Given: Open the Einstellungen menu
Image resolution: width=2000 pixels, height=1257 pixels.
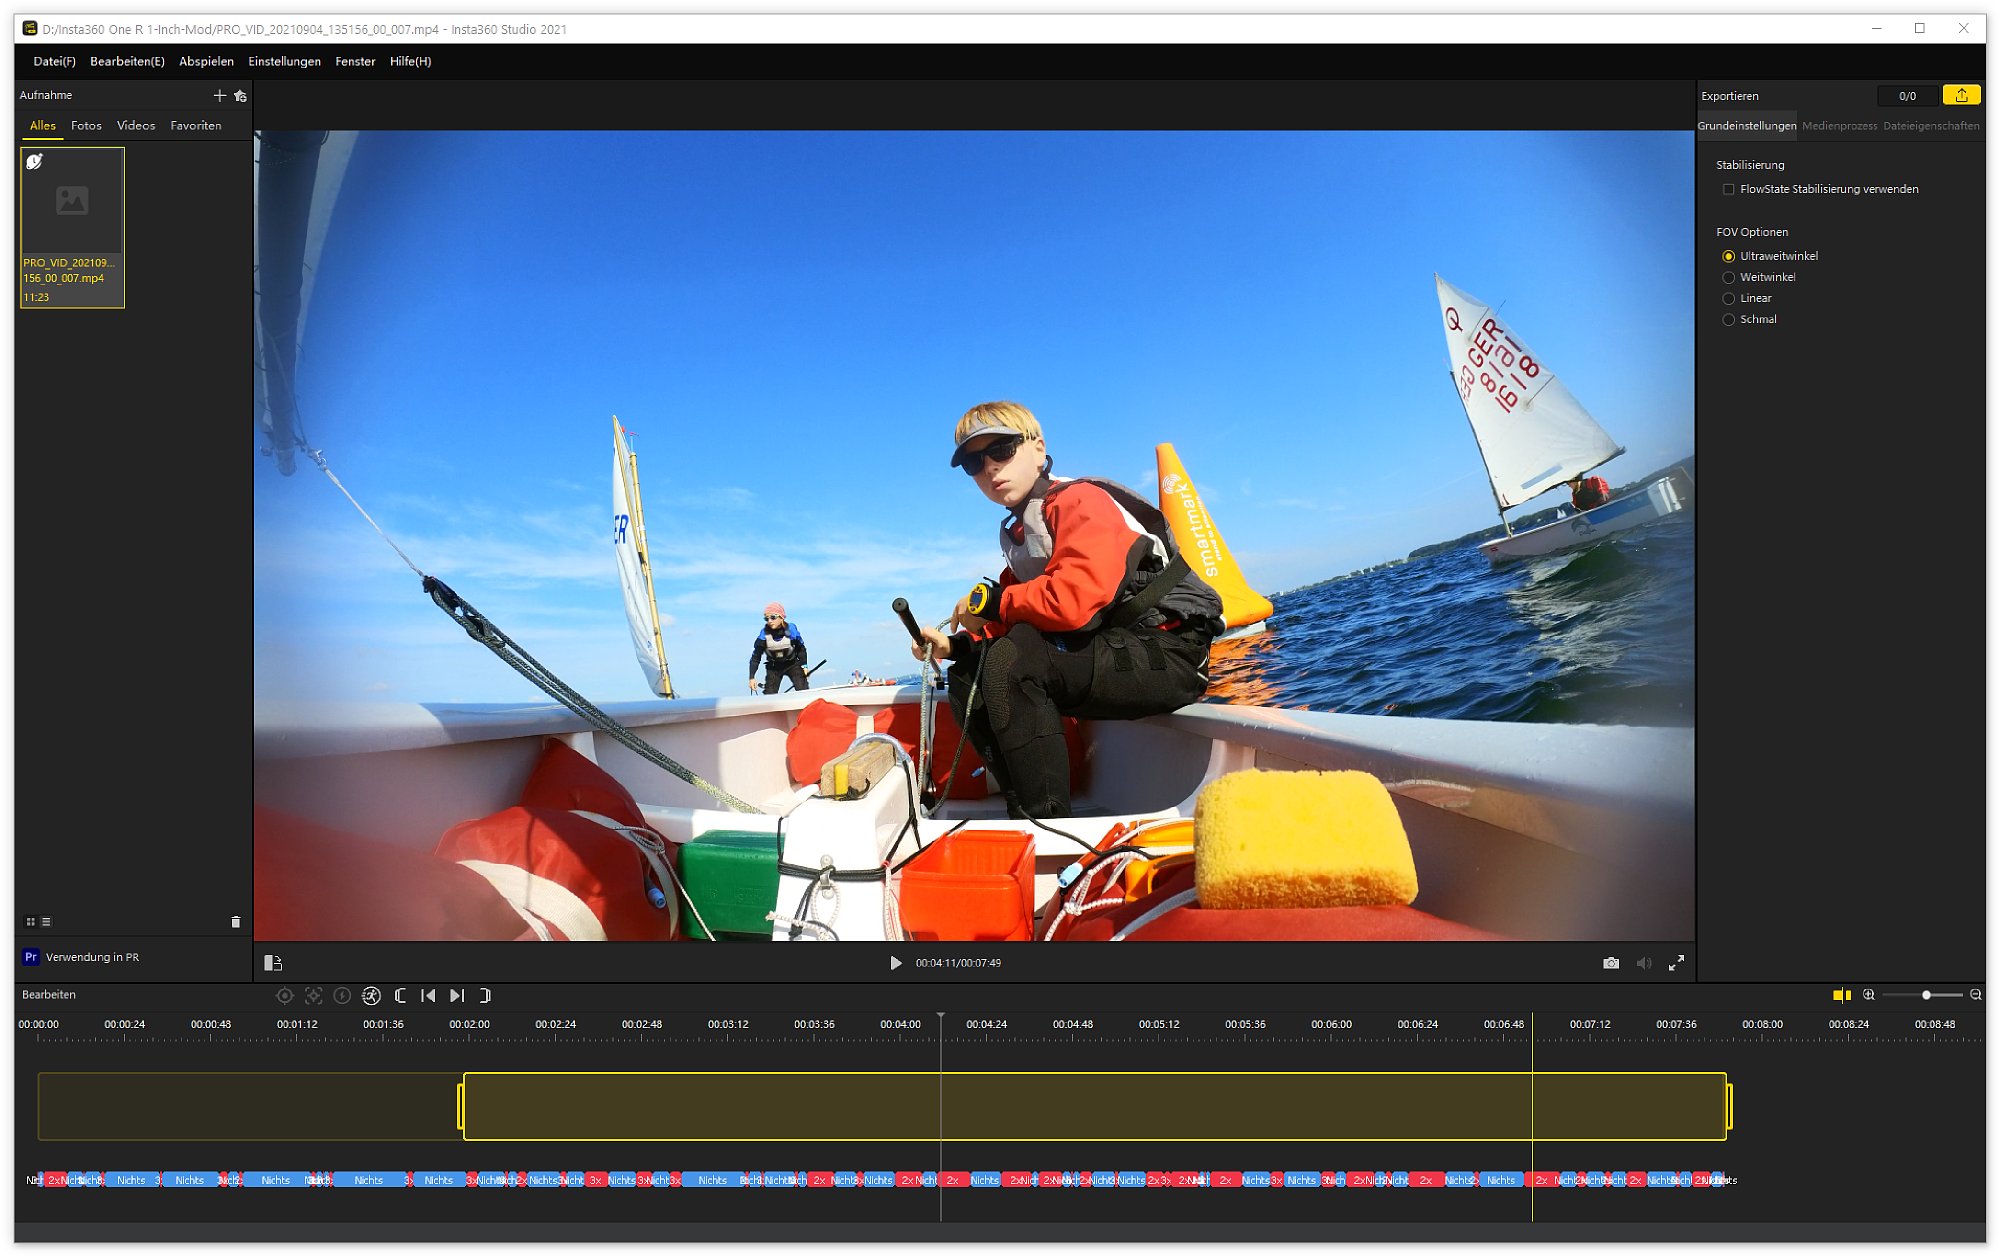Looking at the screenshot, I should pyautogui.click(x=284, y=61).
